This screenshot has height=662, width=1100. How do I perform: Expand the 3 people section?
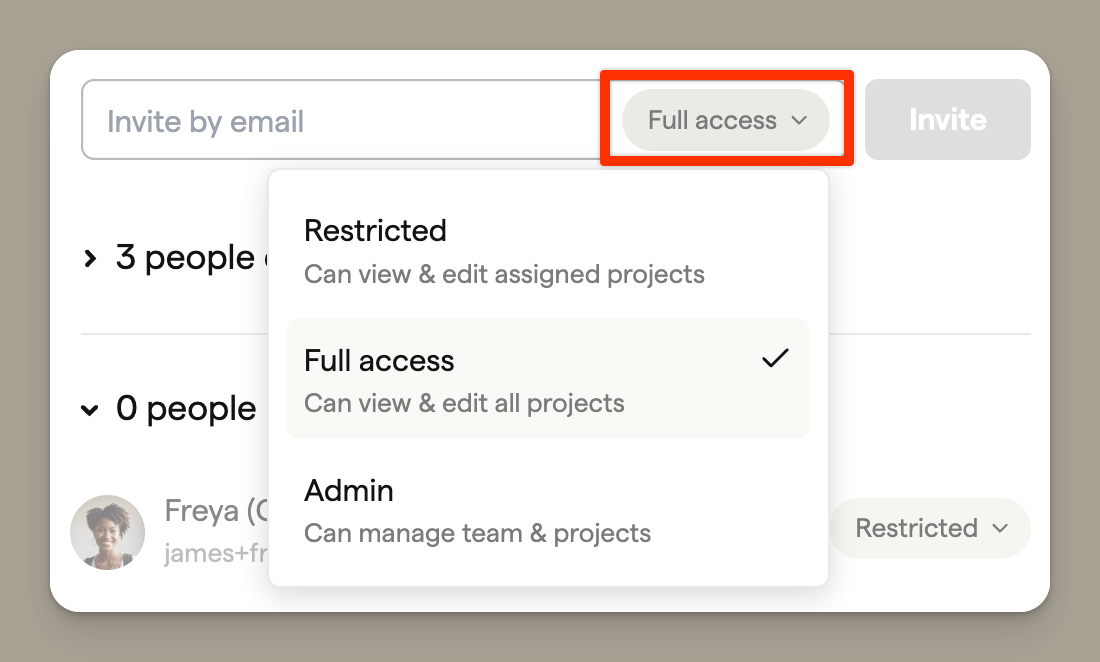click(x=90, y=259)
